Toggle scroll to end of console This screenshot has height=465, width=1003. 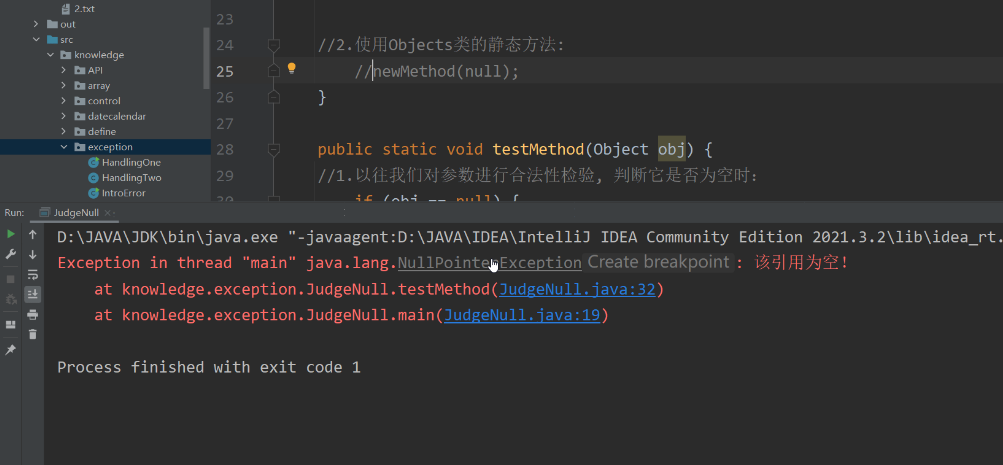pos(33,294)
